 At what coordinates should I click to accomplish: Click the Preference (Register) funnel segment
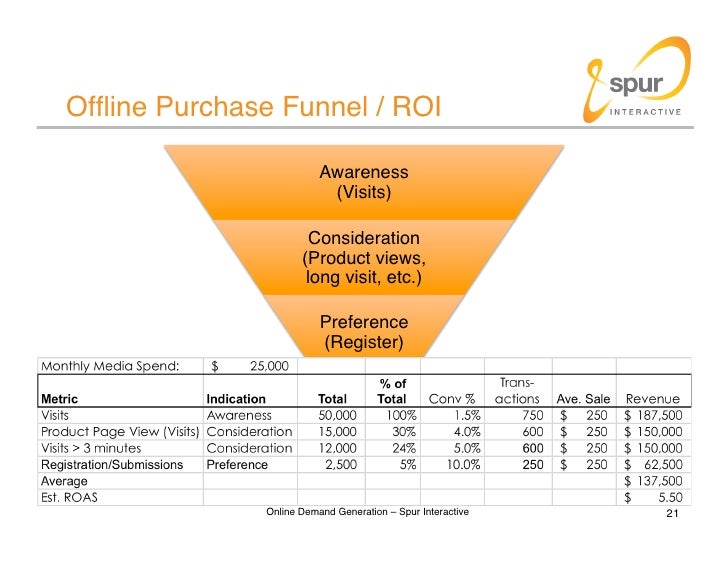pyautogui.click(x=364, y=326)
